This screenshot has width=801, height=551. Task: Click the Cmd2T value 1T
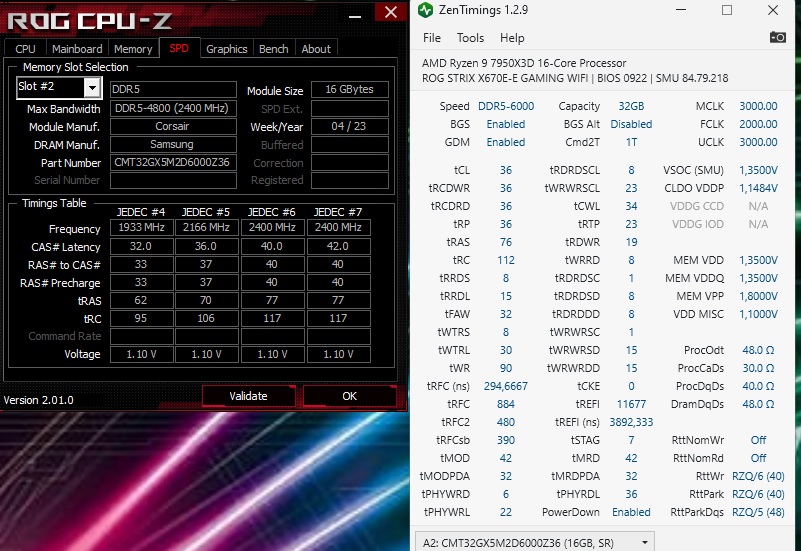(x=631, y=142)
